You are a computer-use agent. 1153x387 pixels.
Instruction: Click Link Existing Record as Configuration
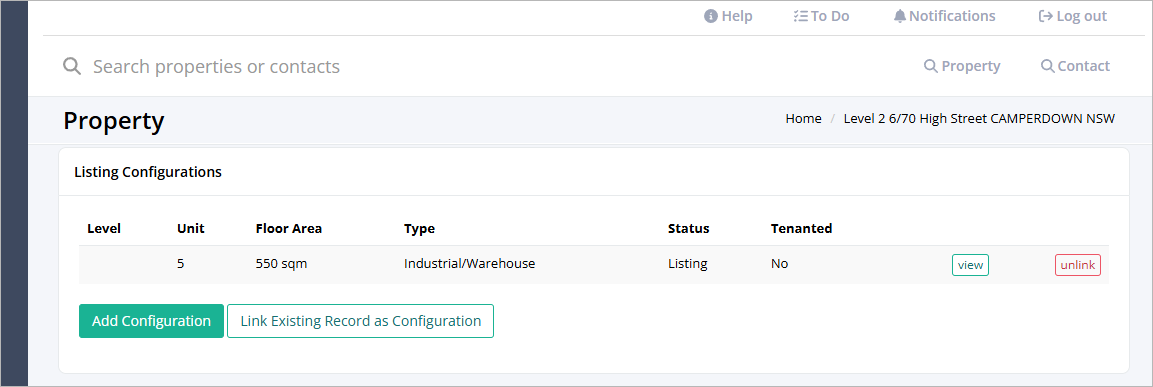point(360,321)
